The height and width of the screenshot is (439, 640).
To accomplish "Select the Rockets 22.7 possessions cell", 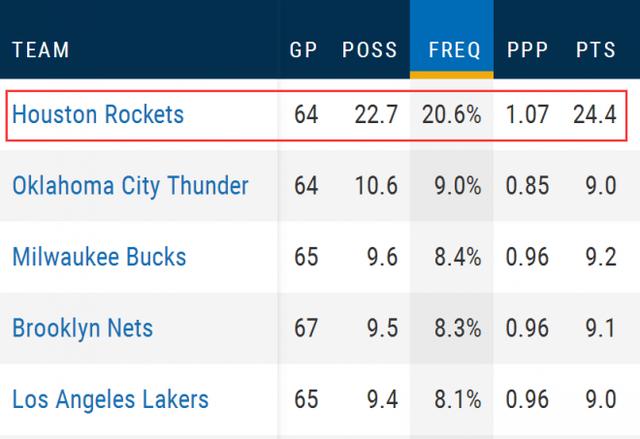I will [376, 114].
